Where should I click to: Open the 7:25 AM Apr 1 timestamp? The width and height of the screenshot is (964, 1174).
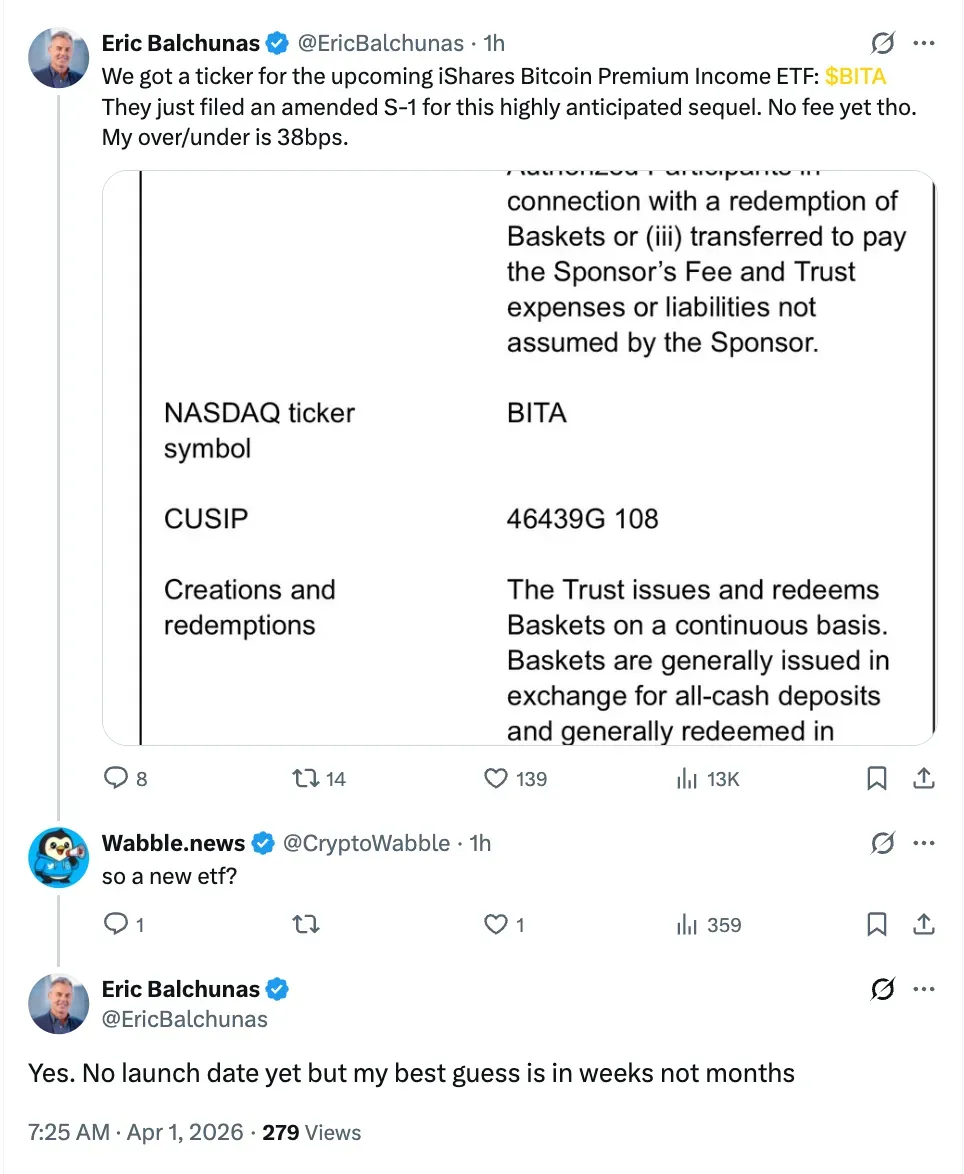tap(135, 1133)
